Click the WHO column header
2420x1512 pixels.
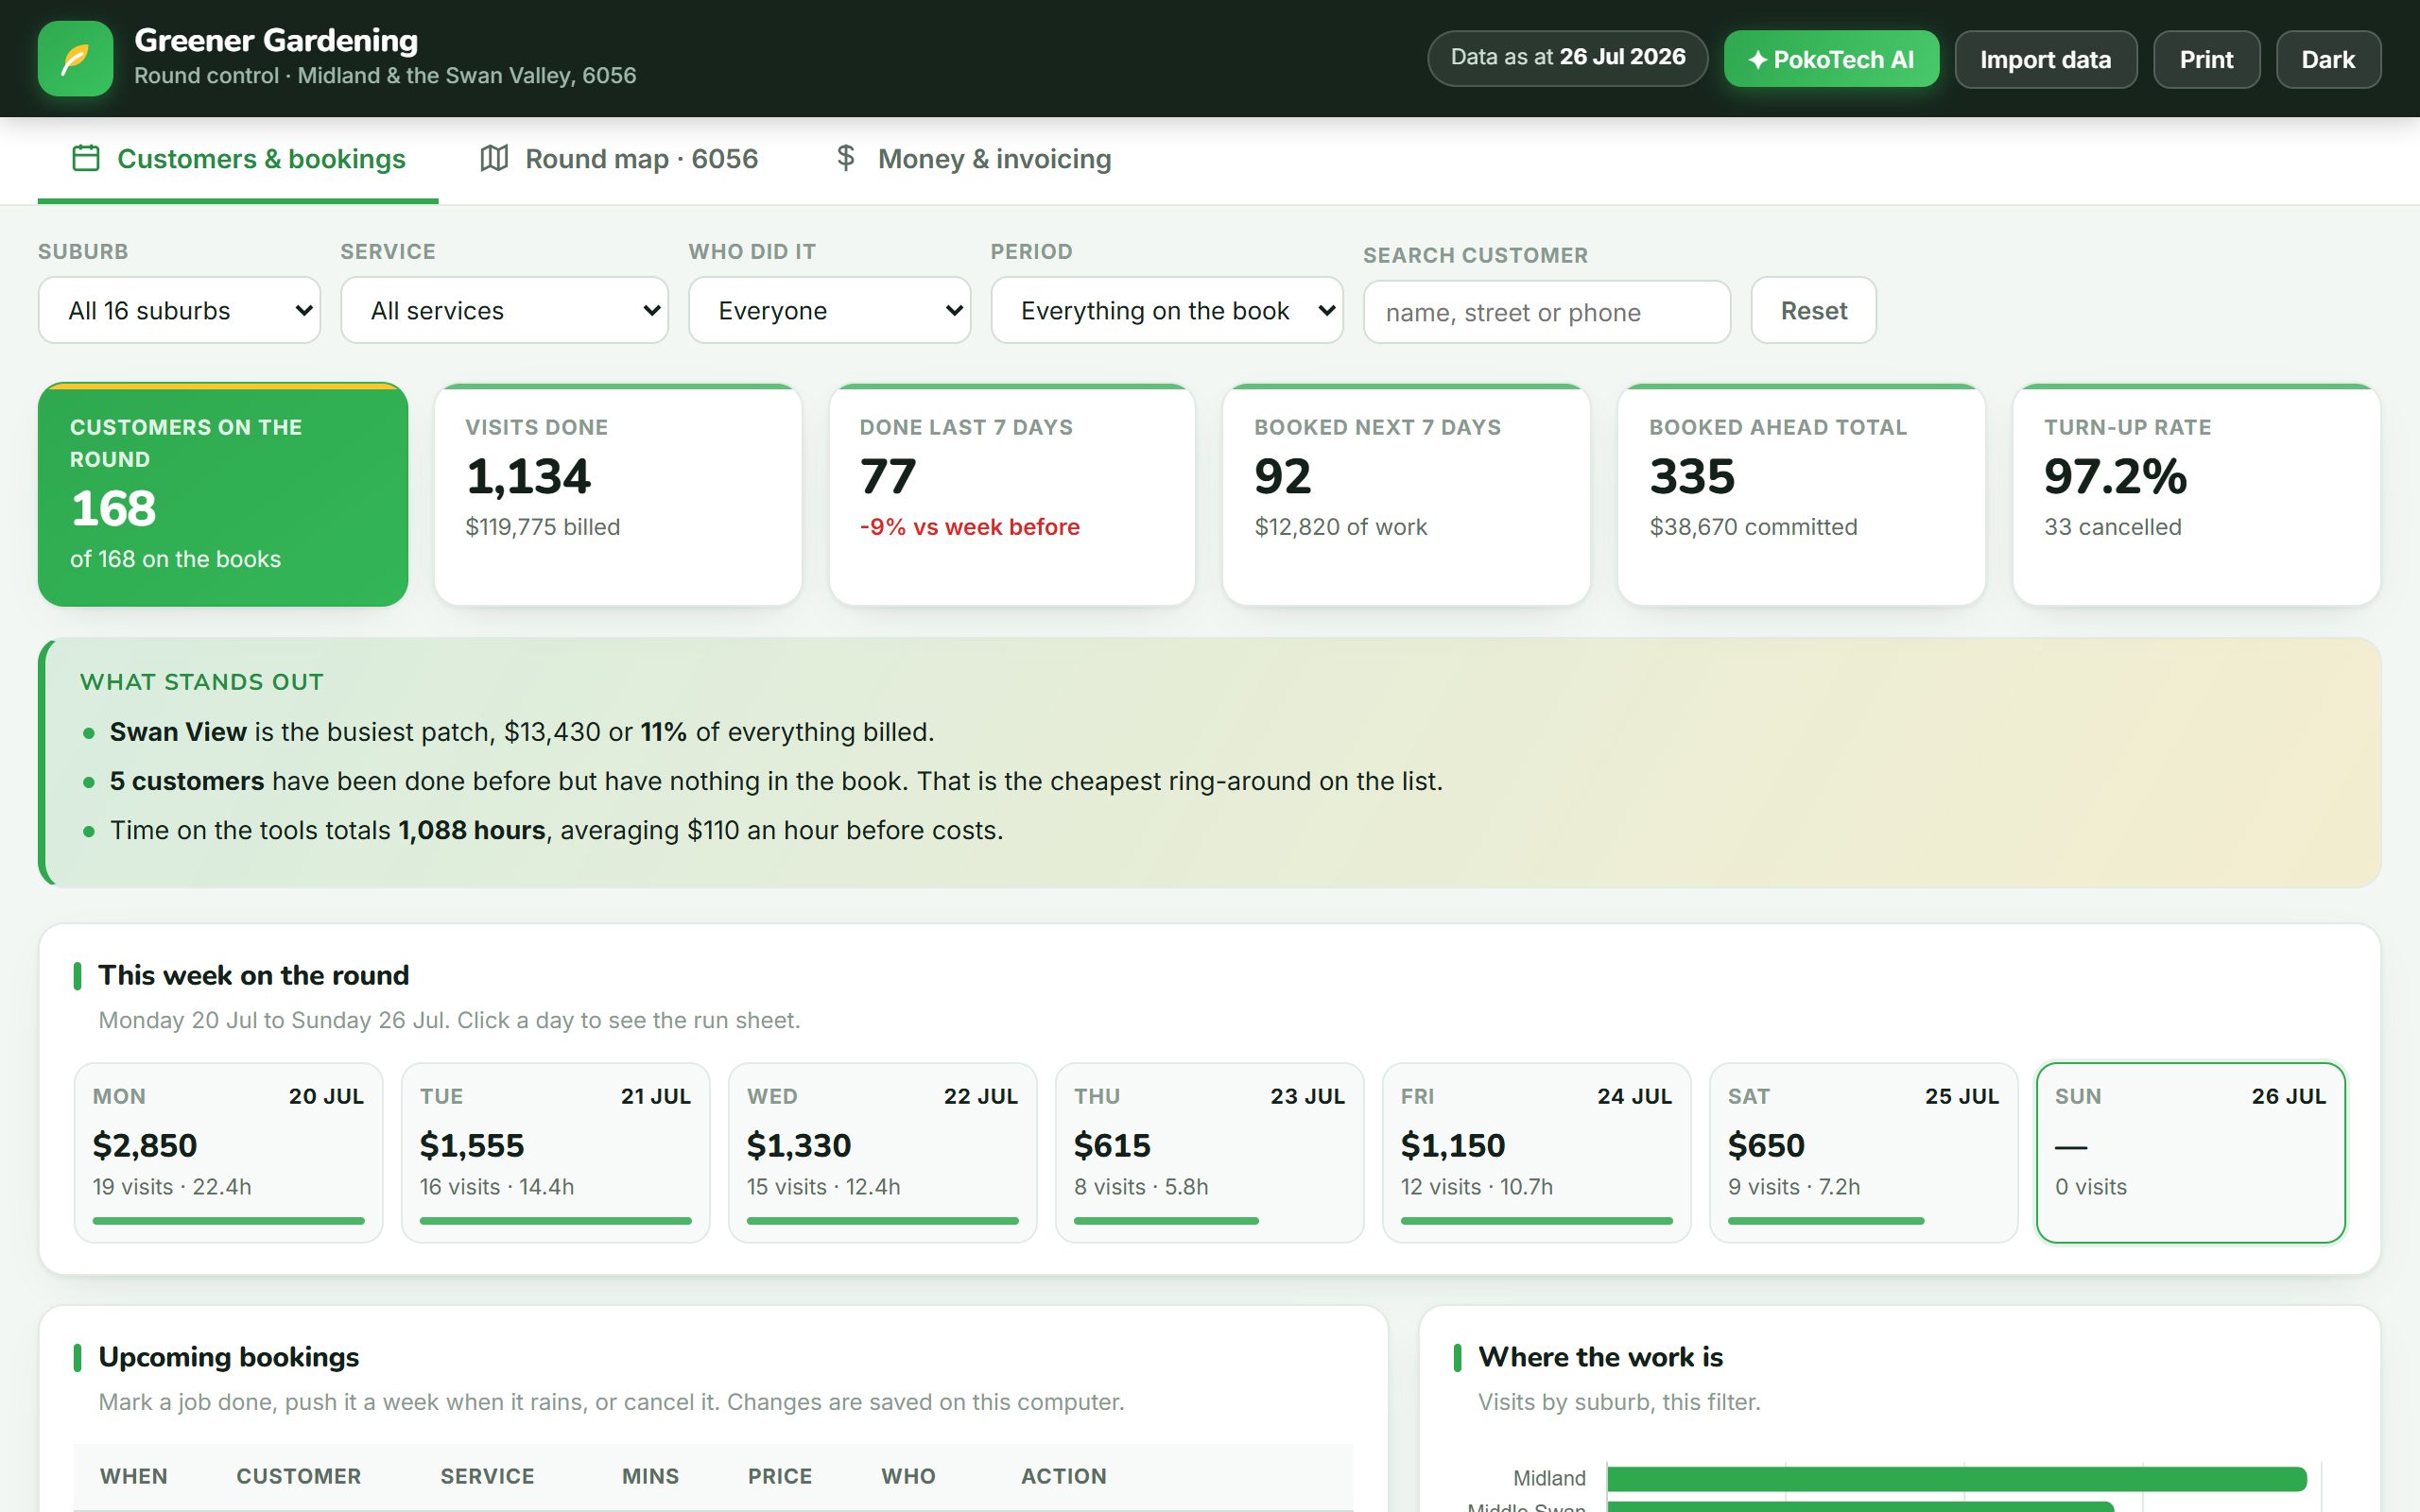pos(908,1476)
